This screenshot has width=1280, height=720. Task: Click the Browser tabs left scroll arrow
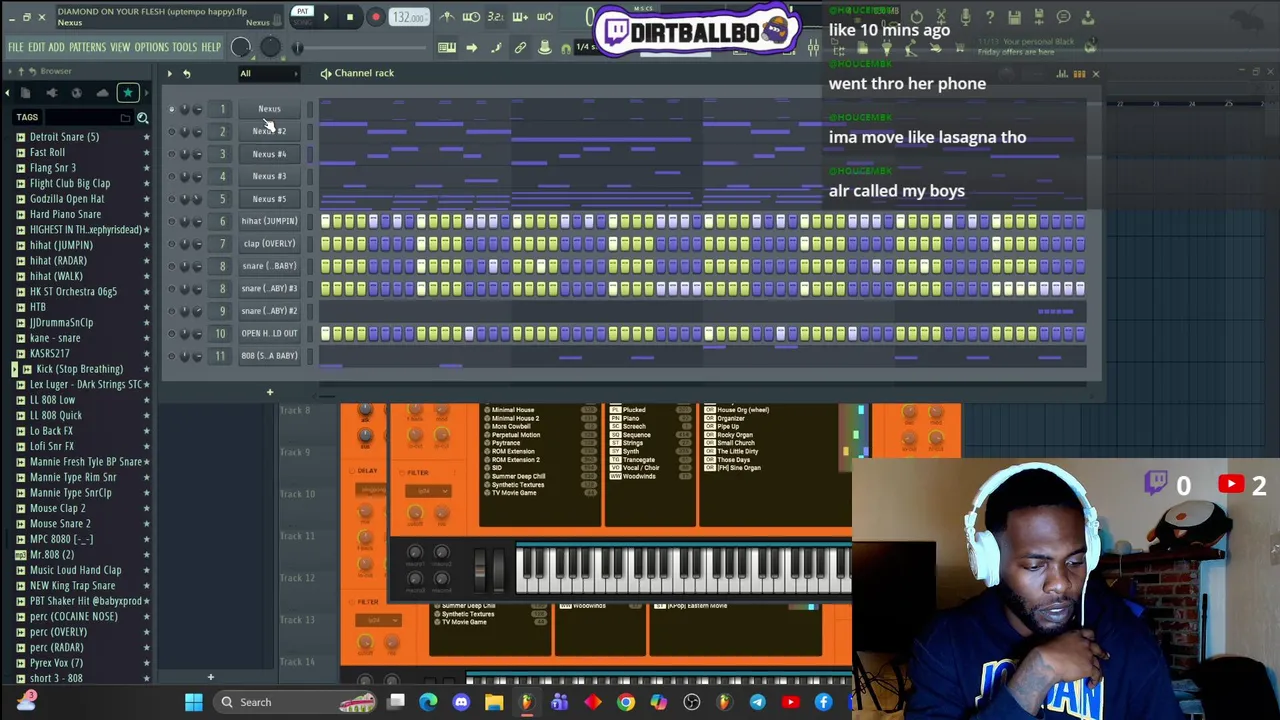coord(7,93)
